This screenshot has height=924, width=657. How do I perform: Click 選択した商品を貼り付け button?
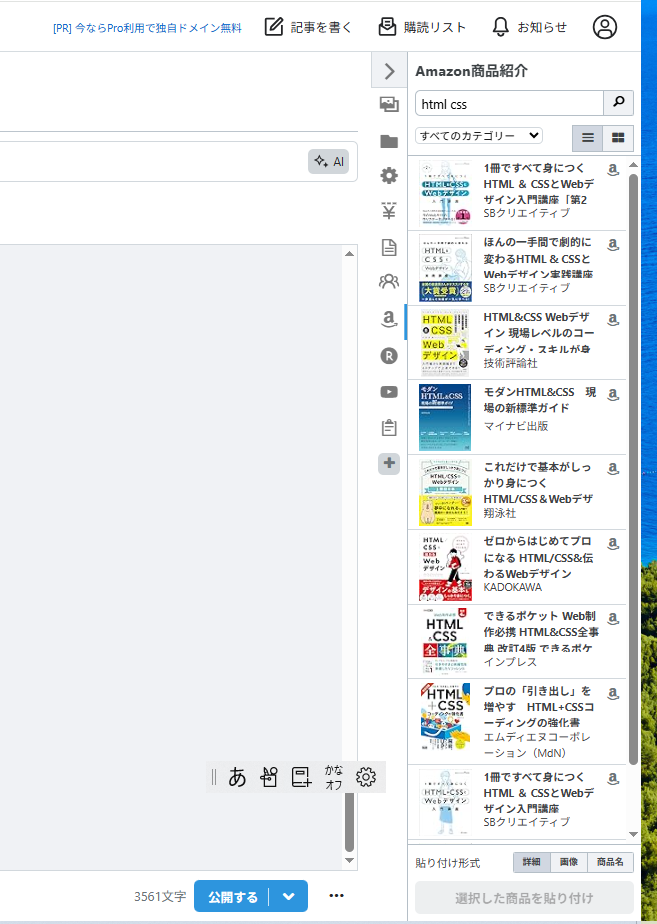524,897
